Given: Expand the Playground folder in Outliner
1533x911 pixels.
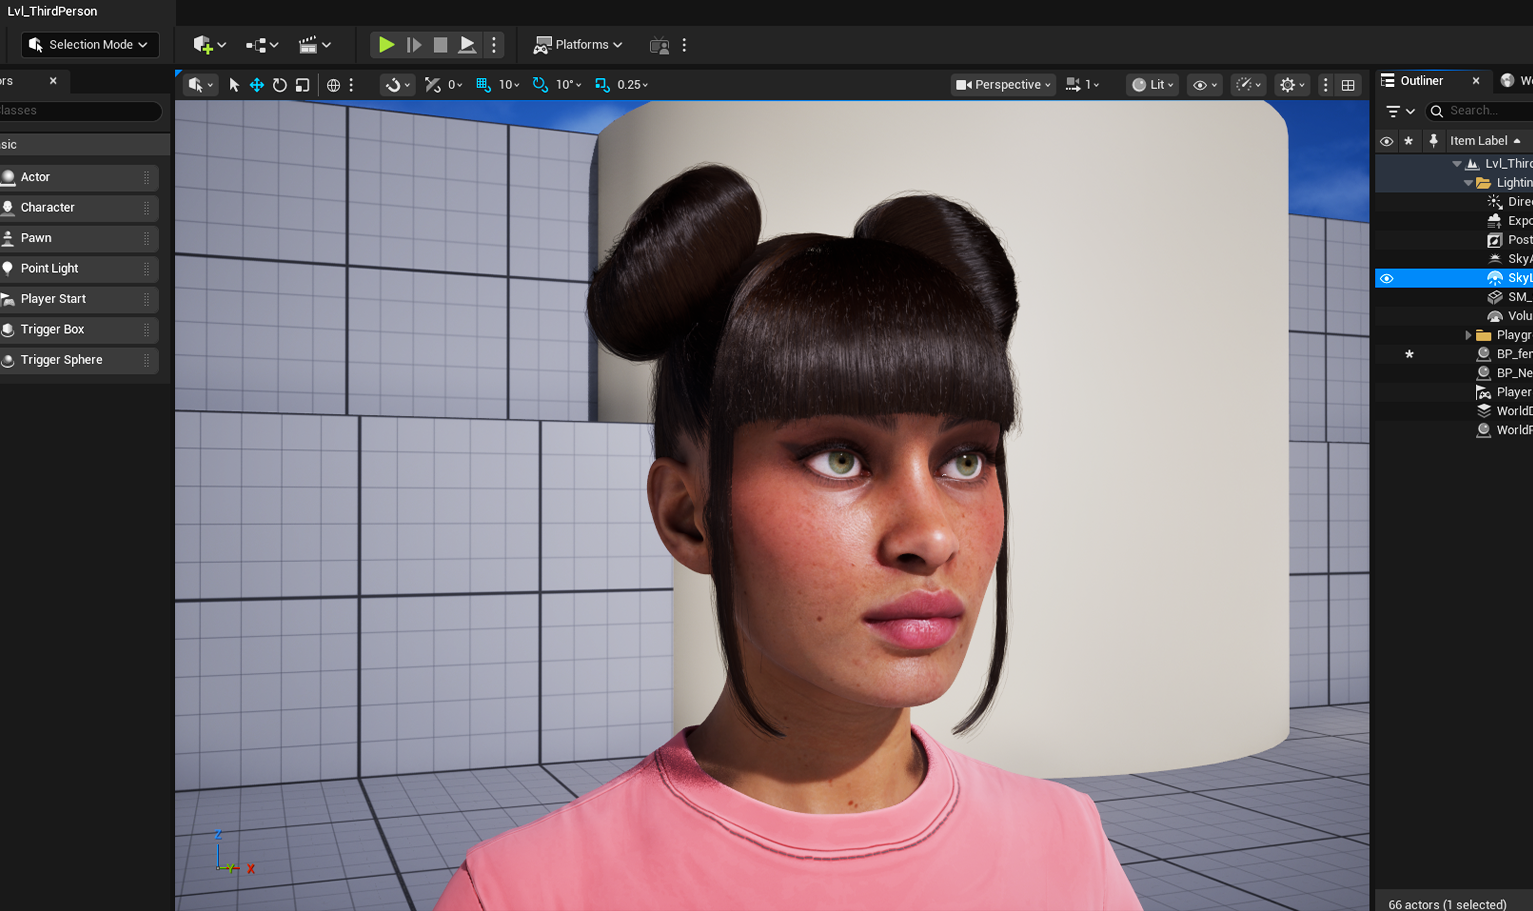Looking at the screenshot, I should point(1468,335).
